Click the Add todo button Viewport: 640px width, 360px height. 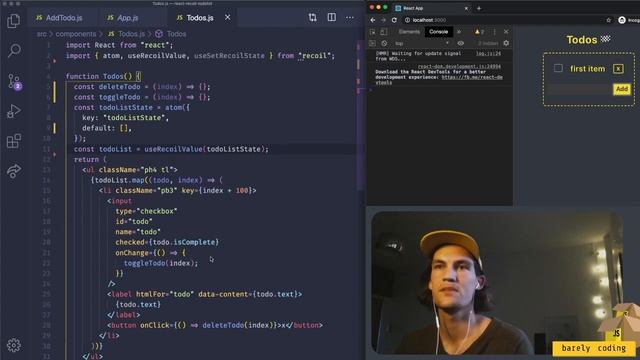pos(622,89)
